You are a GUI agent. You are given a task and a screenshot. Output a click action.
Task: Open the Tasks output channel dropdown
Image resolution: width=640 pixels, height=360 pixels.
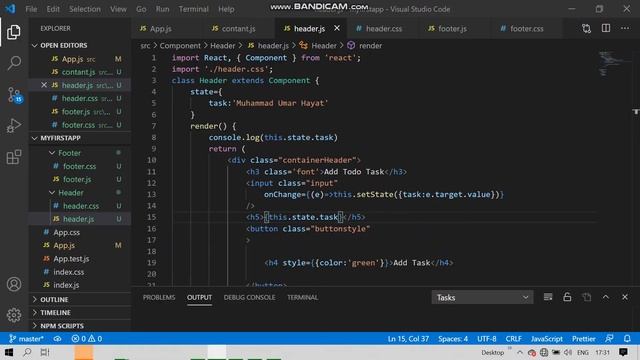pyautogui.click(x=482, y=297)
